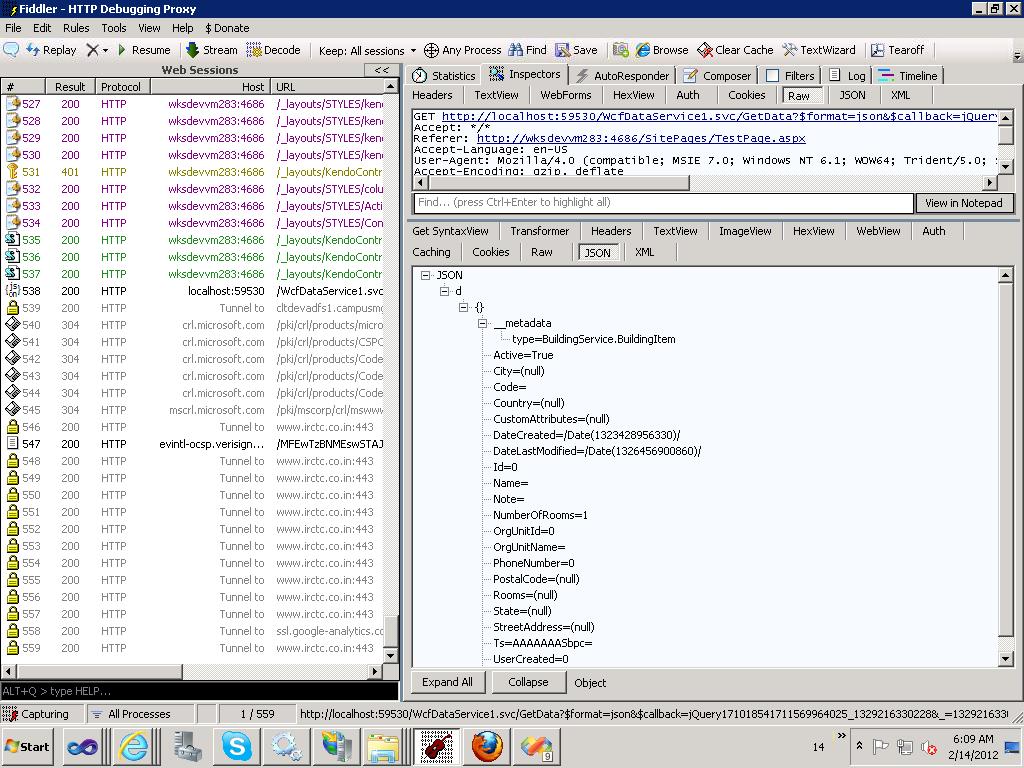Toggle the Decode option
This screenshot has height=768, width=1024.
[273, 50]
